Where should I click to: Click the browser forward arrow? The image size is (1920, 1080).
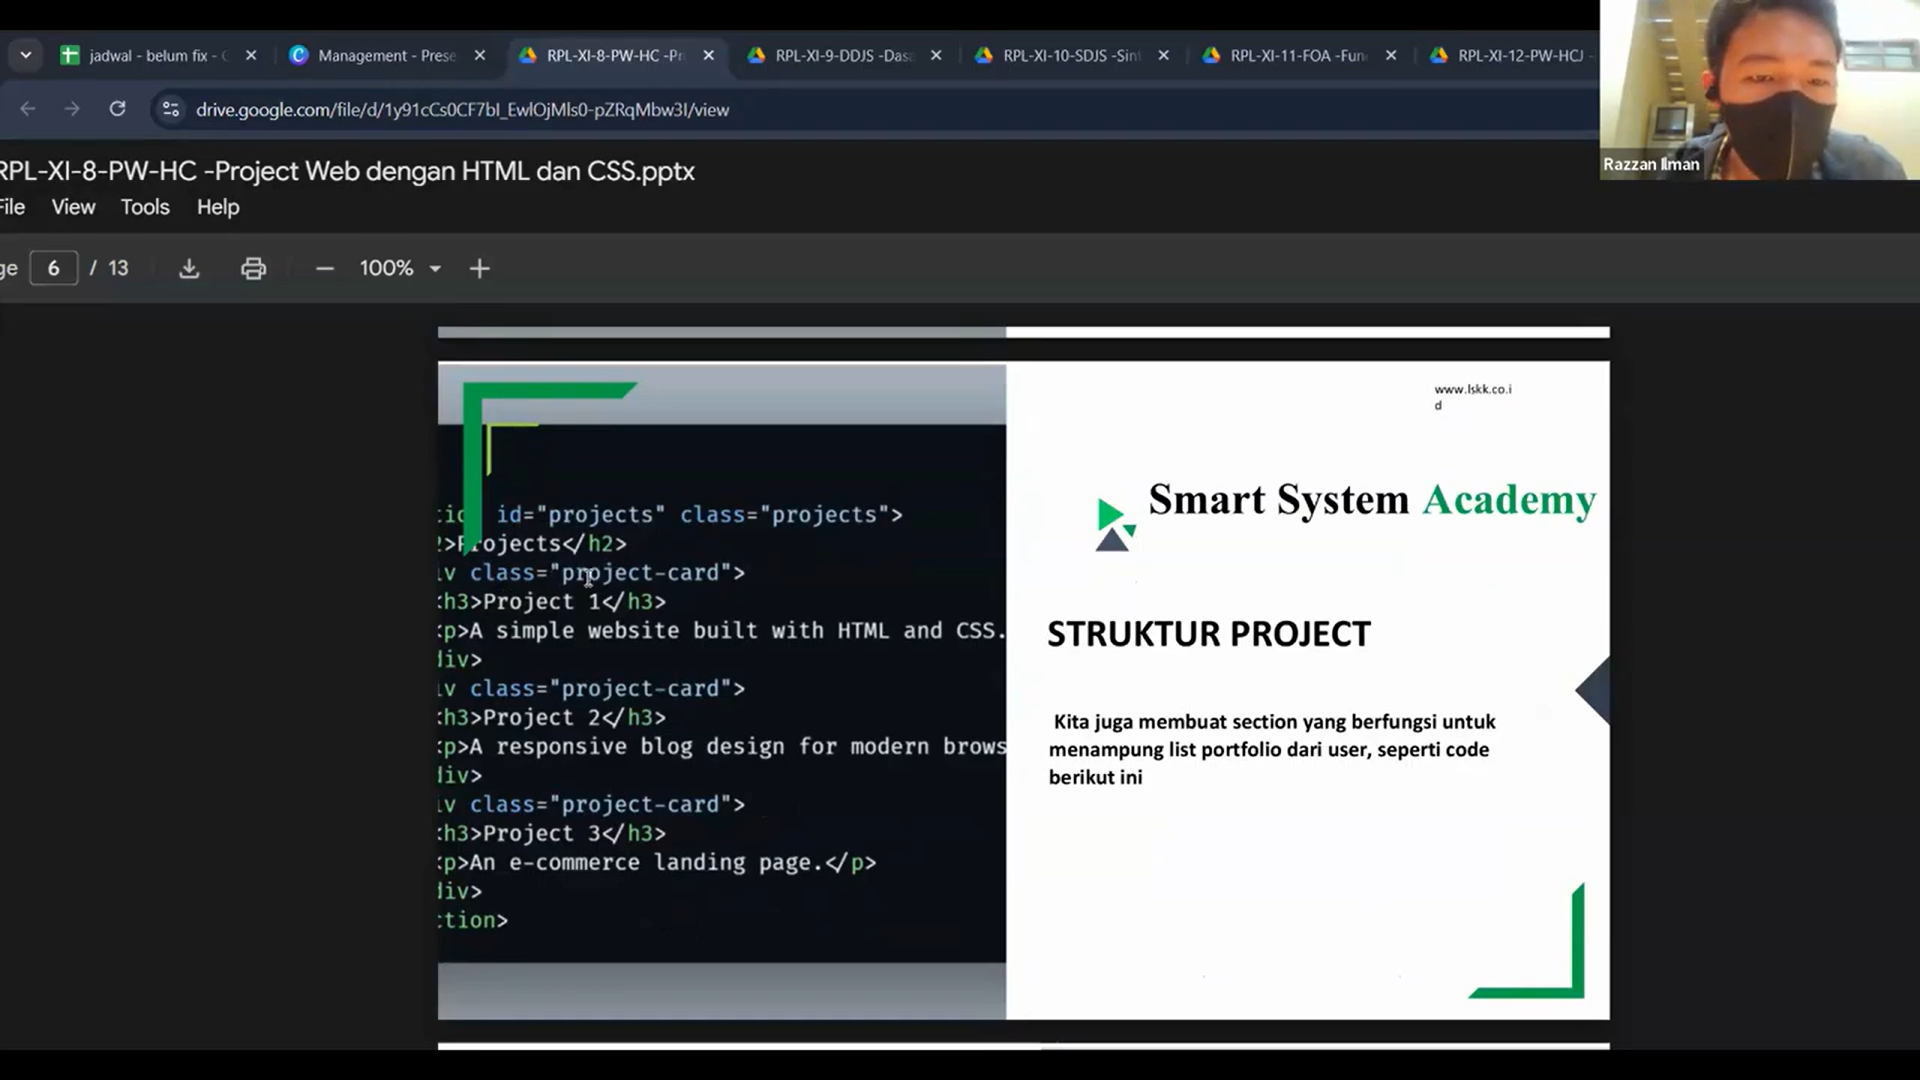[72, 109]
